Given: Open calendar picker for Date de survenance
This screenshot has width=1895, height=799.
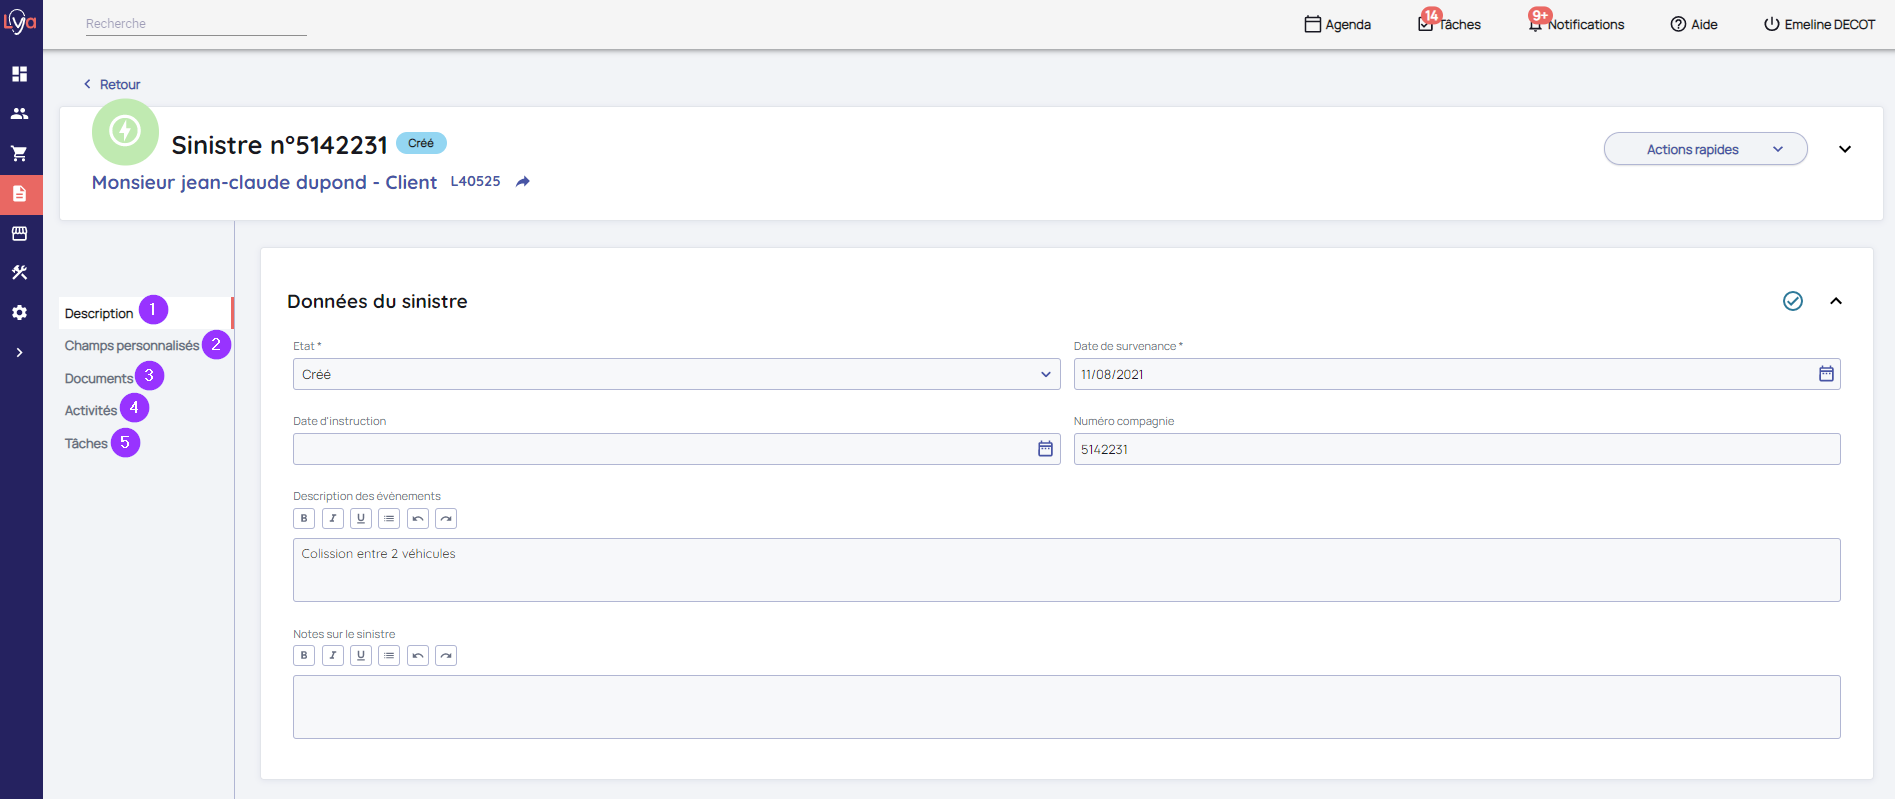Looking at the screenshot, I should 1825,374.
